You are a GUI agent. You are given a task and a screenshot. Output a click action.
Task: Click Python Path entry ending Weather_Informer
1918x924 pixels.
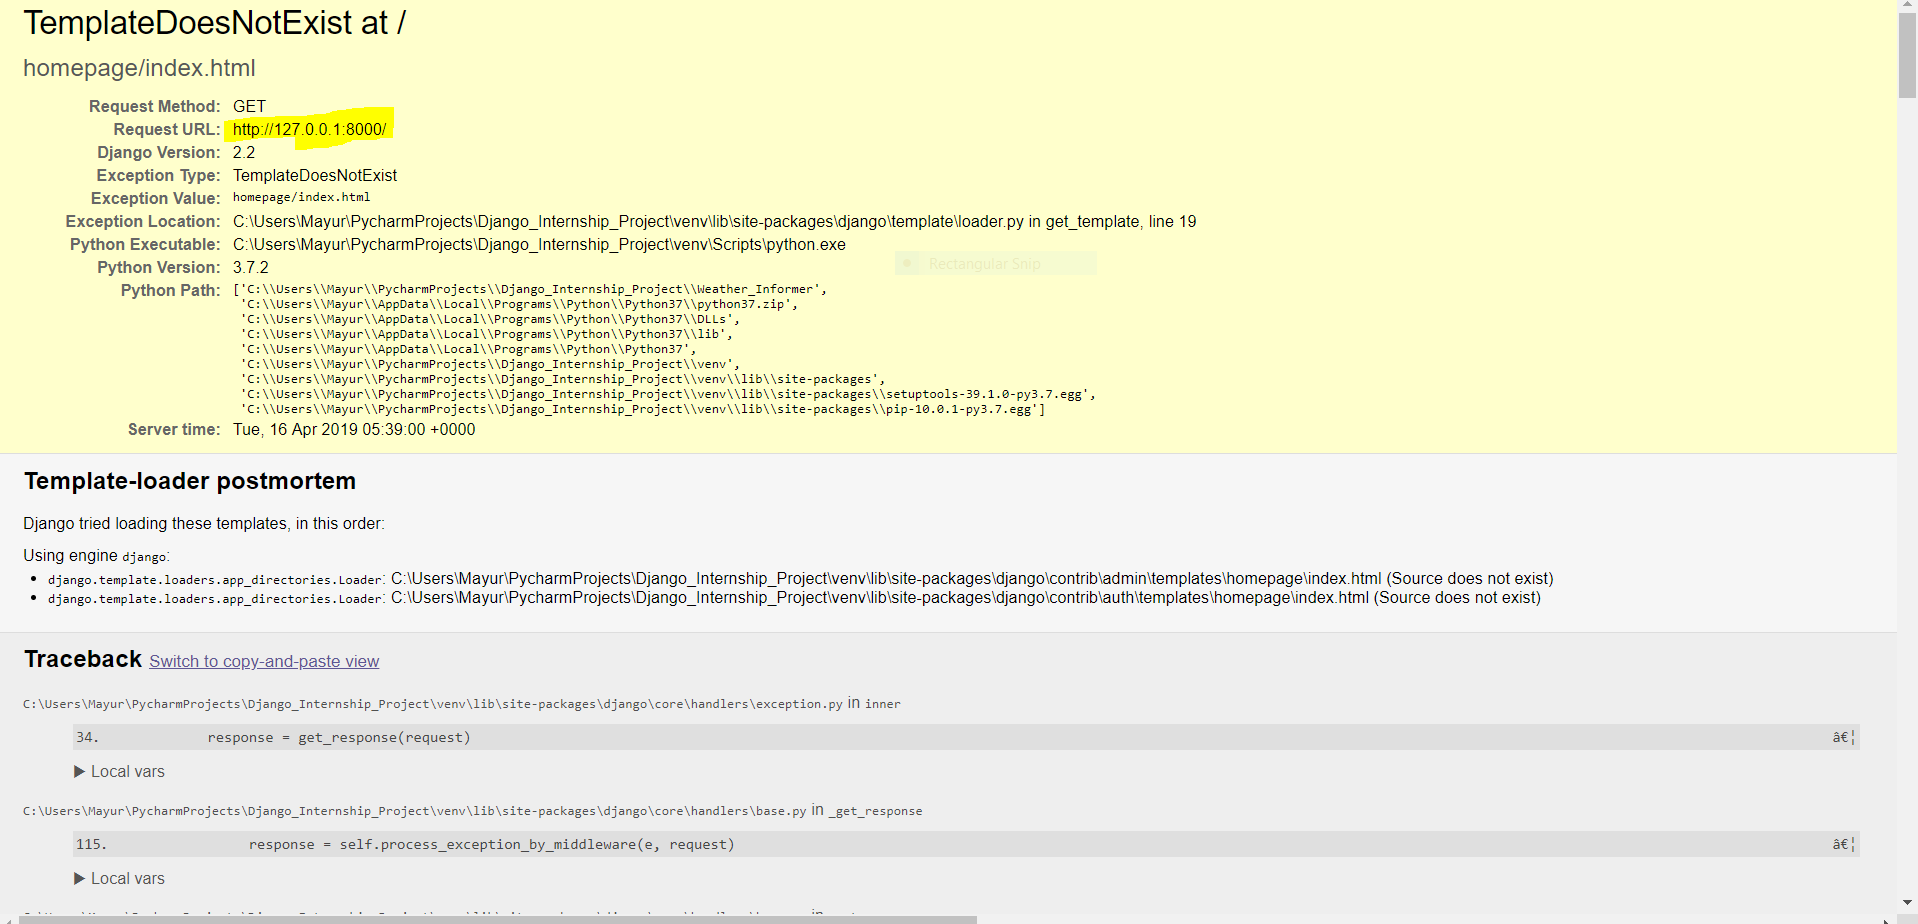pos(530,289)
